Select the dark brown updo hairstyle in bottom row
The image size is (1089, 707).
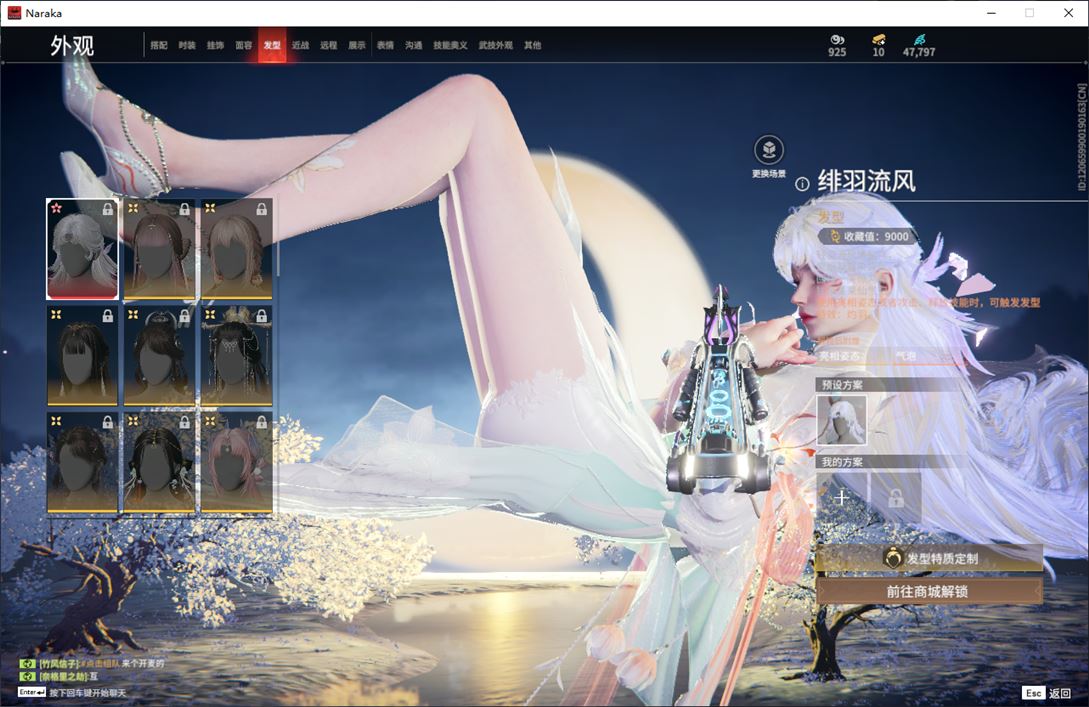(83, 463)
